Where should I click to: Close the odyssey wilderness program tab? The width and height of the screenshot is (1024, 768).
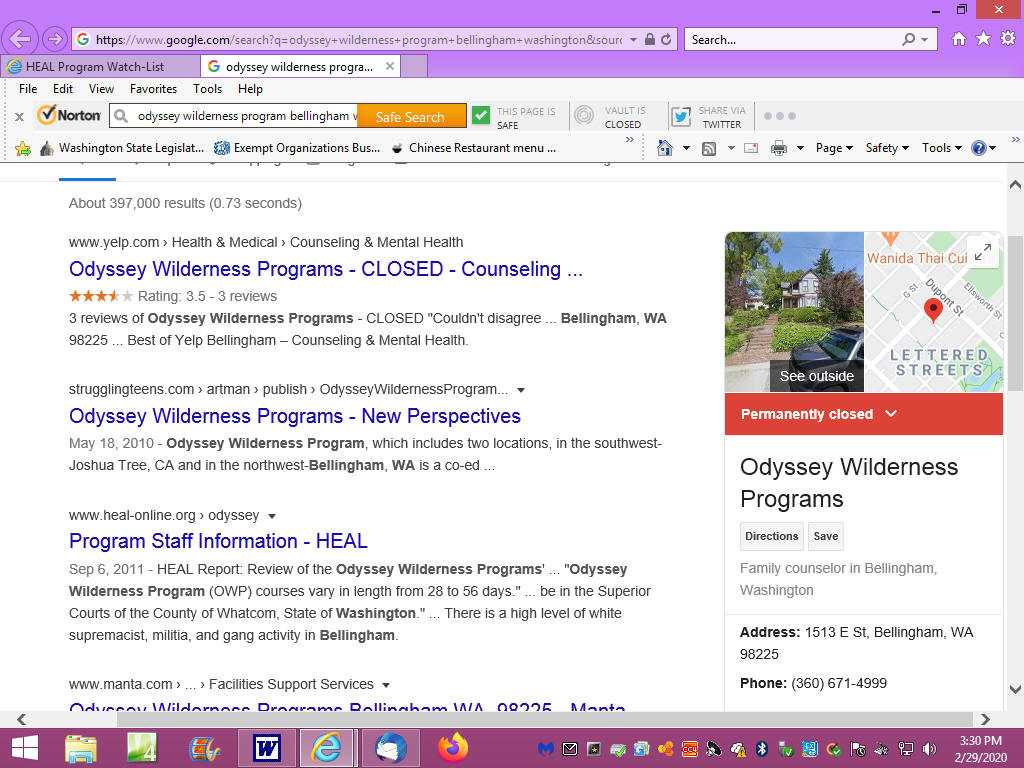[390, 66]
